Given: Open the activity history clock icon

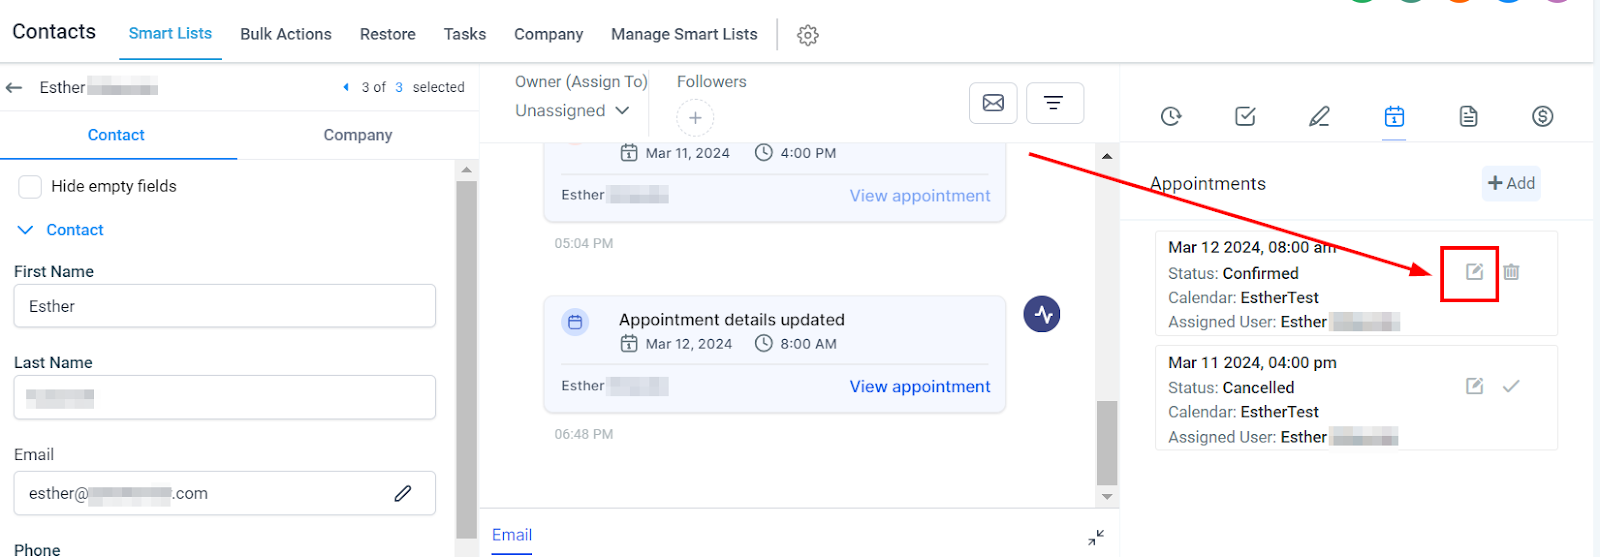Looking at the screenshot, I should 1171,117.
